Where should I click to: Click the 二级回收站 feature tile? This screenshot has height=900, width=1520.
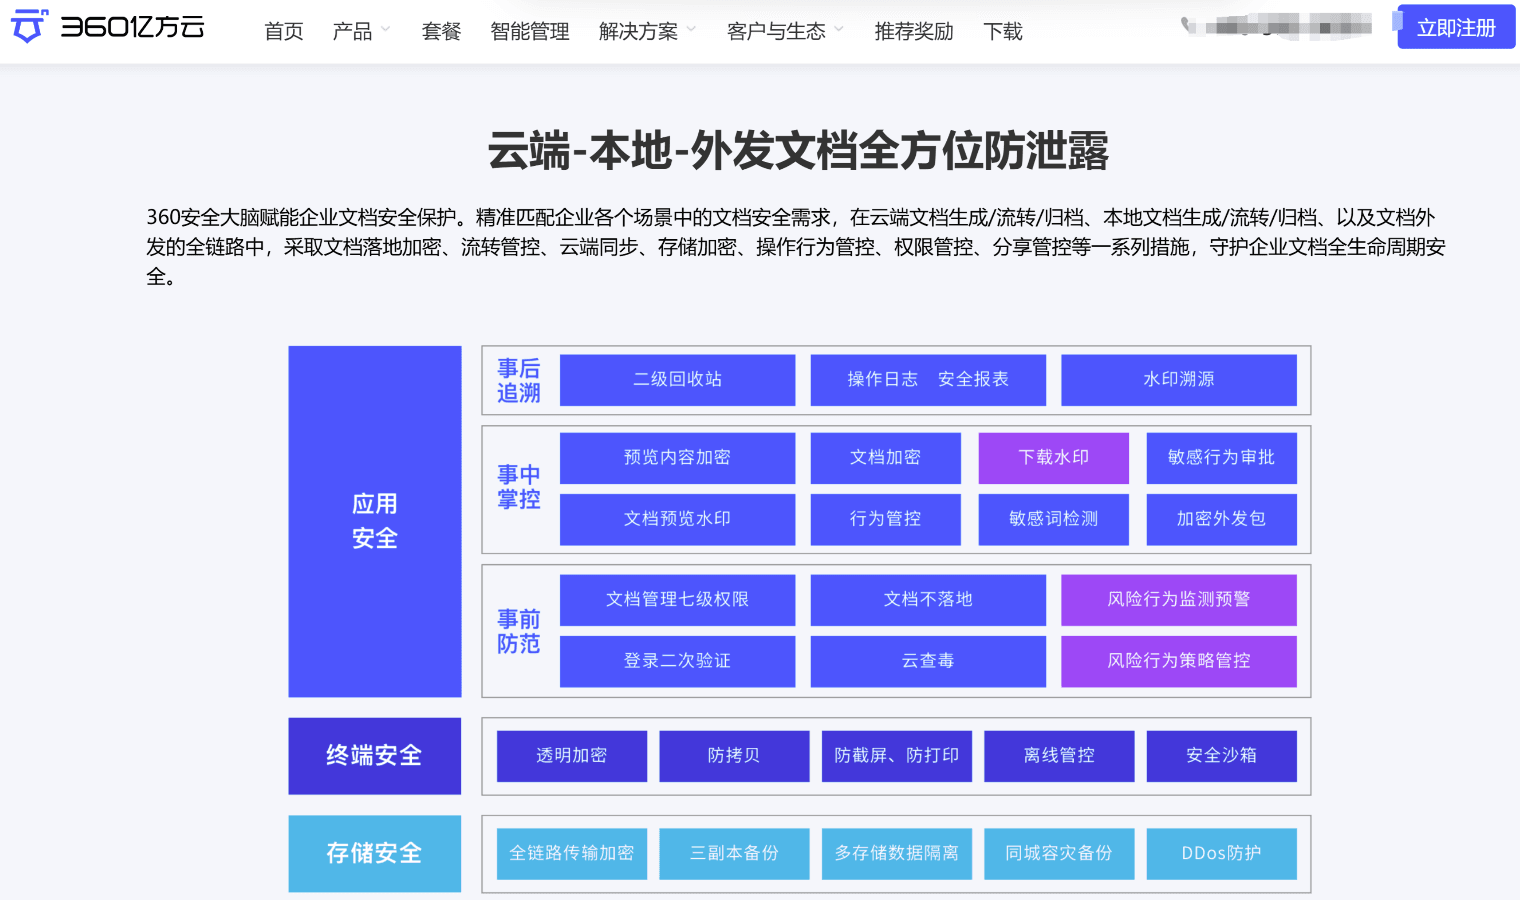678,380
